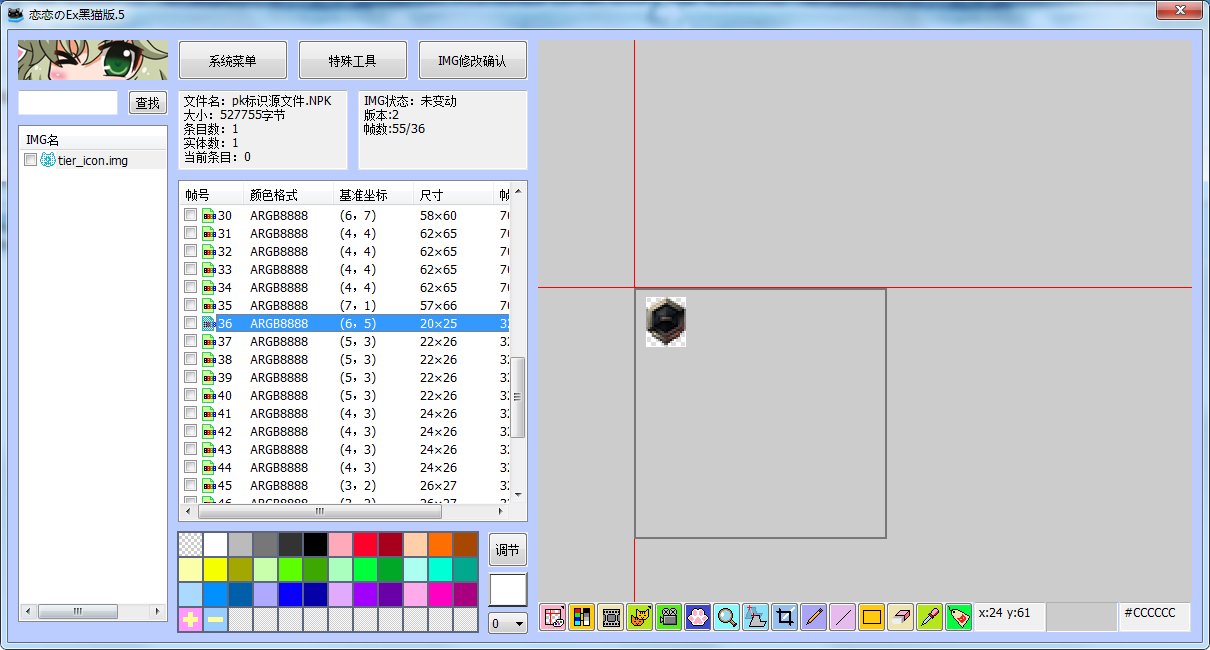Choose the crop tool
This screenshot has width=1210, height=650.
tap(785, 617)
